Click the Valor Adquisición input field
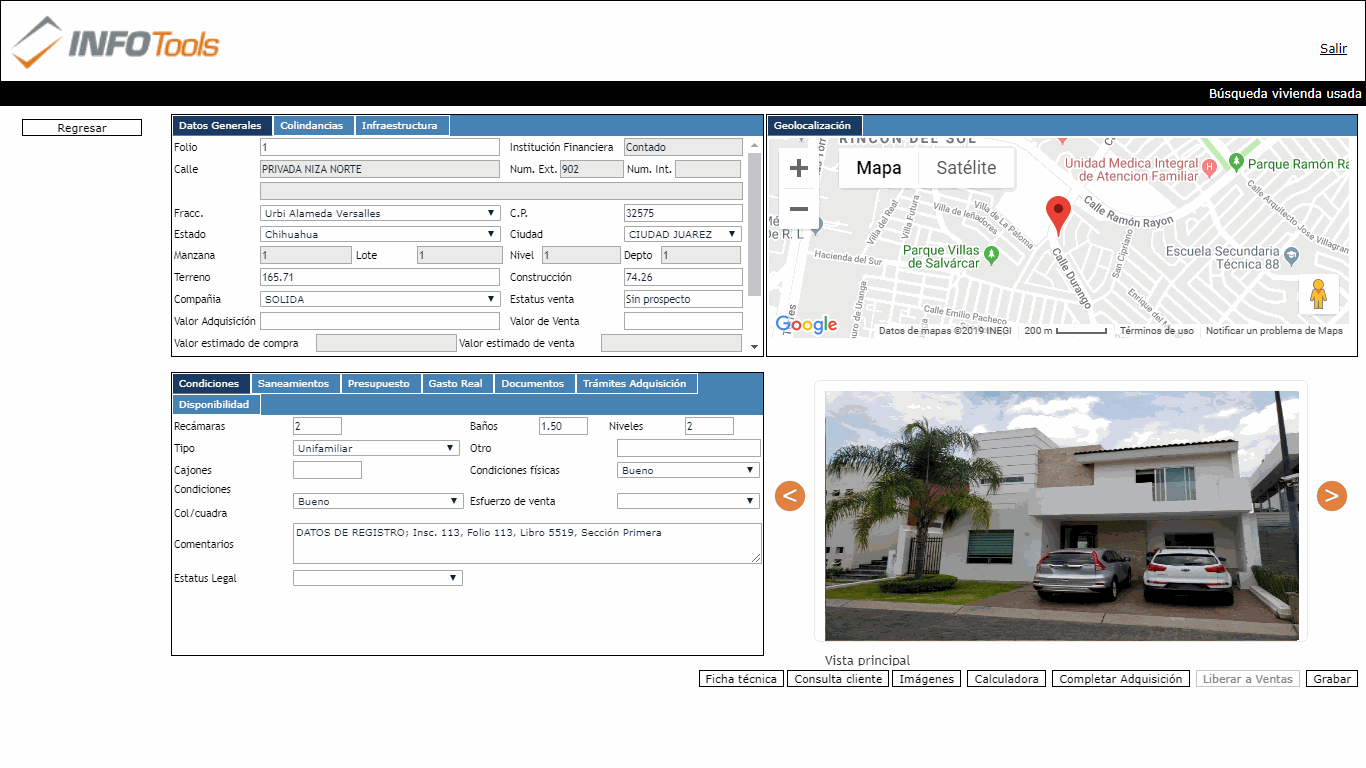 (380, 321)
